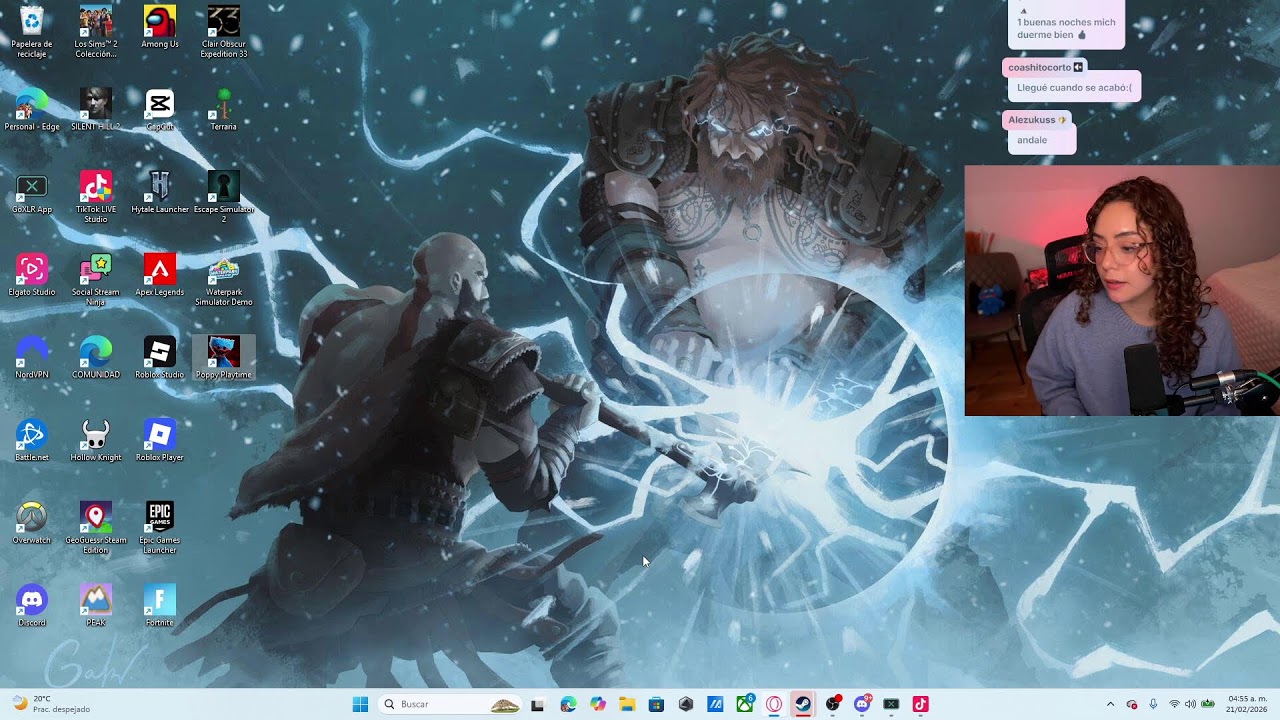Image resolution: width=1280 pixels, height=720 pixels.
Task: Select Clair Obscur Expedition 33 shortcut
Action: coord(224,32)
